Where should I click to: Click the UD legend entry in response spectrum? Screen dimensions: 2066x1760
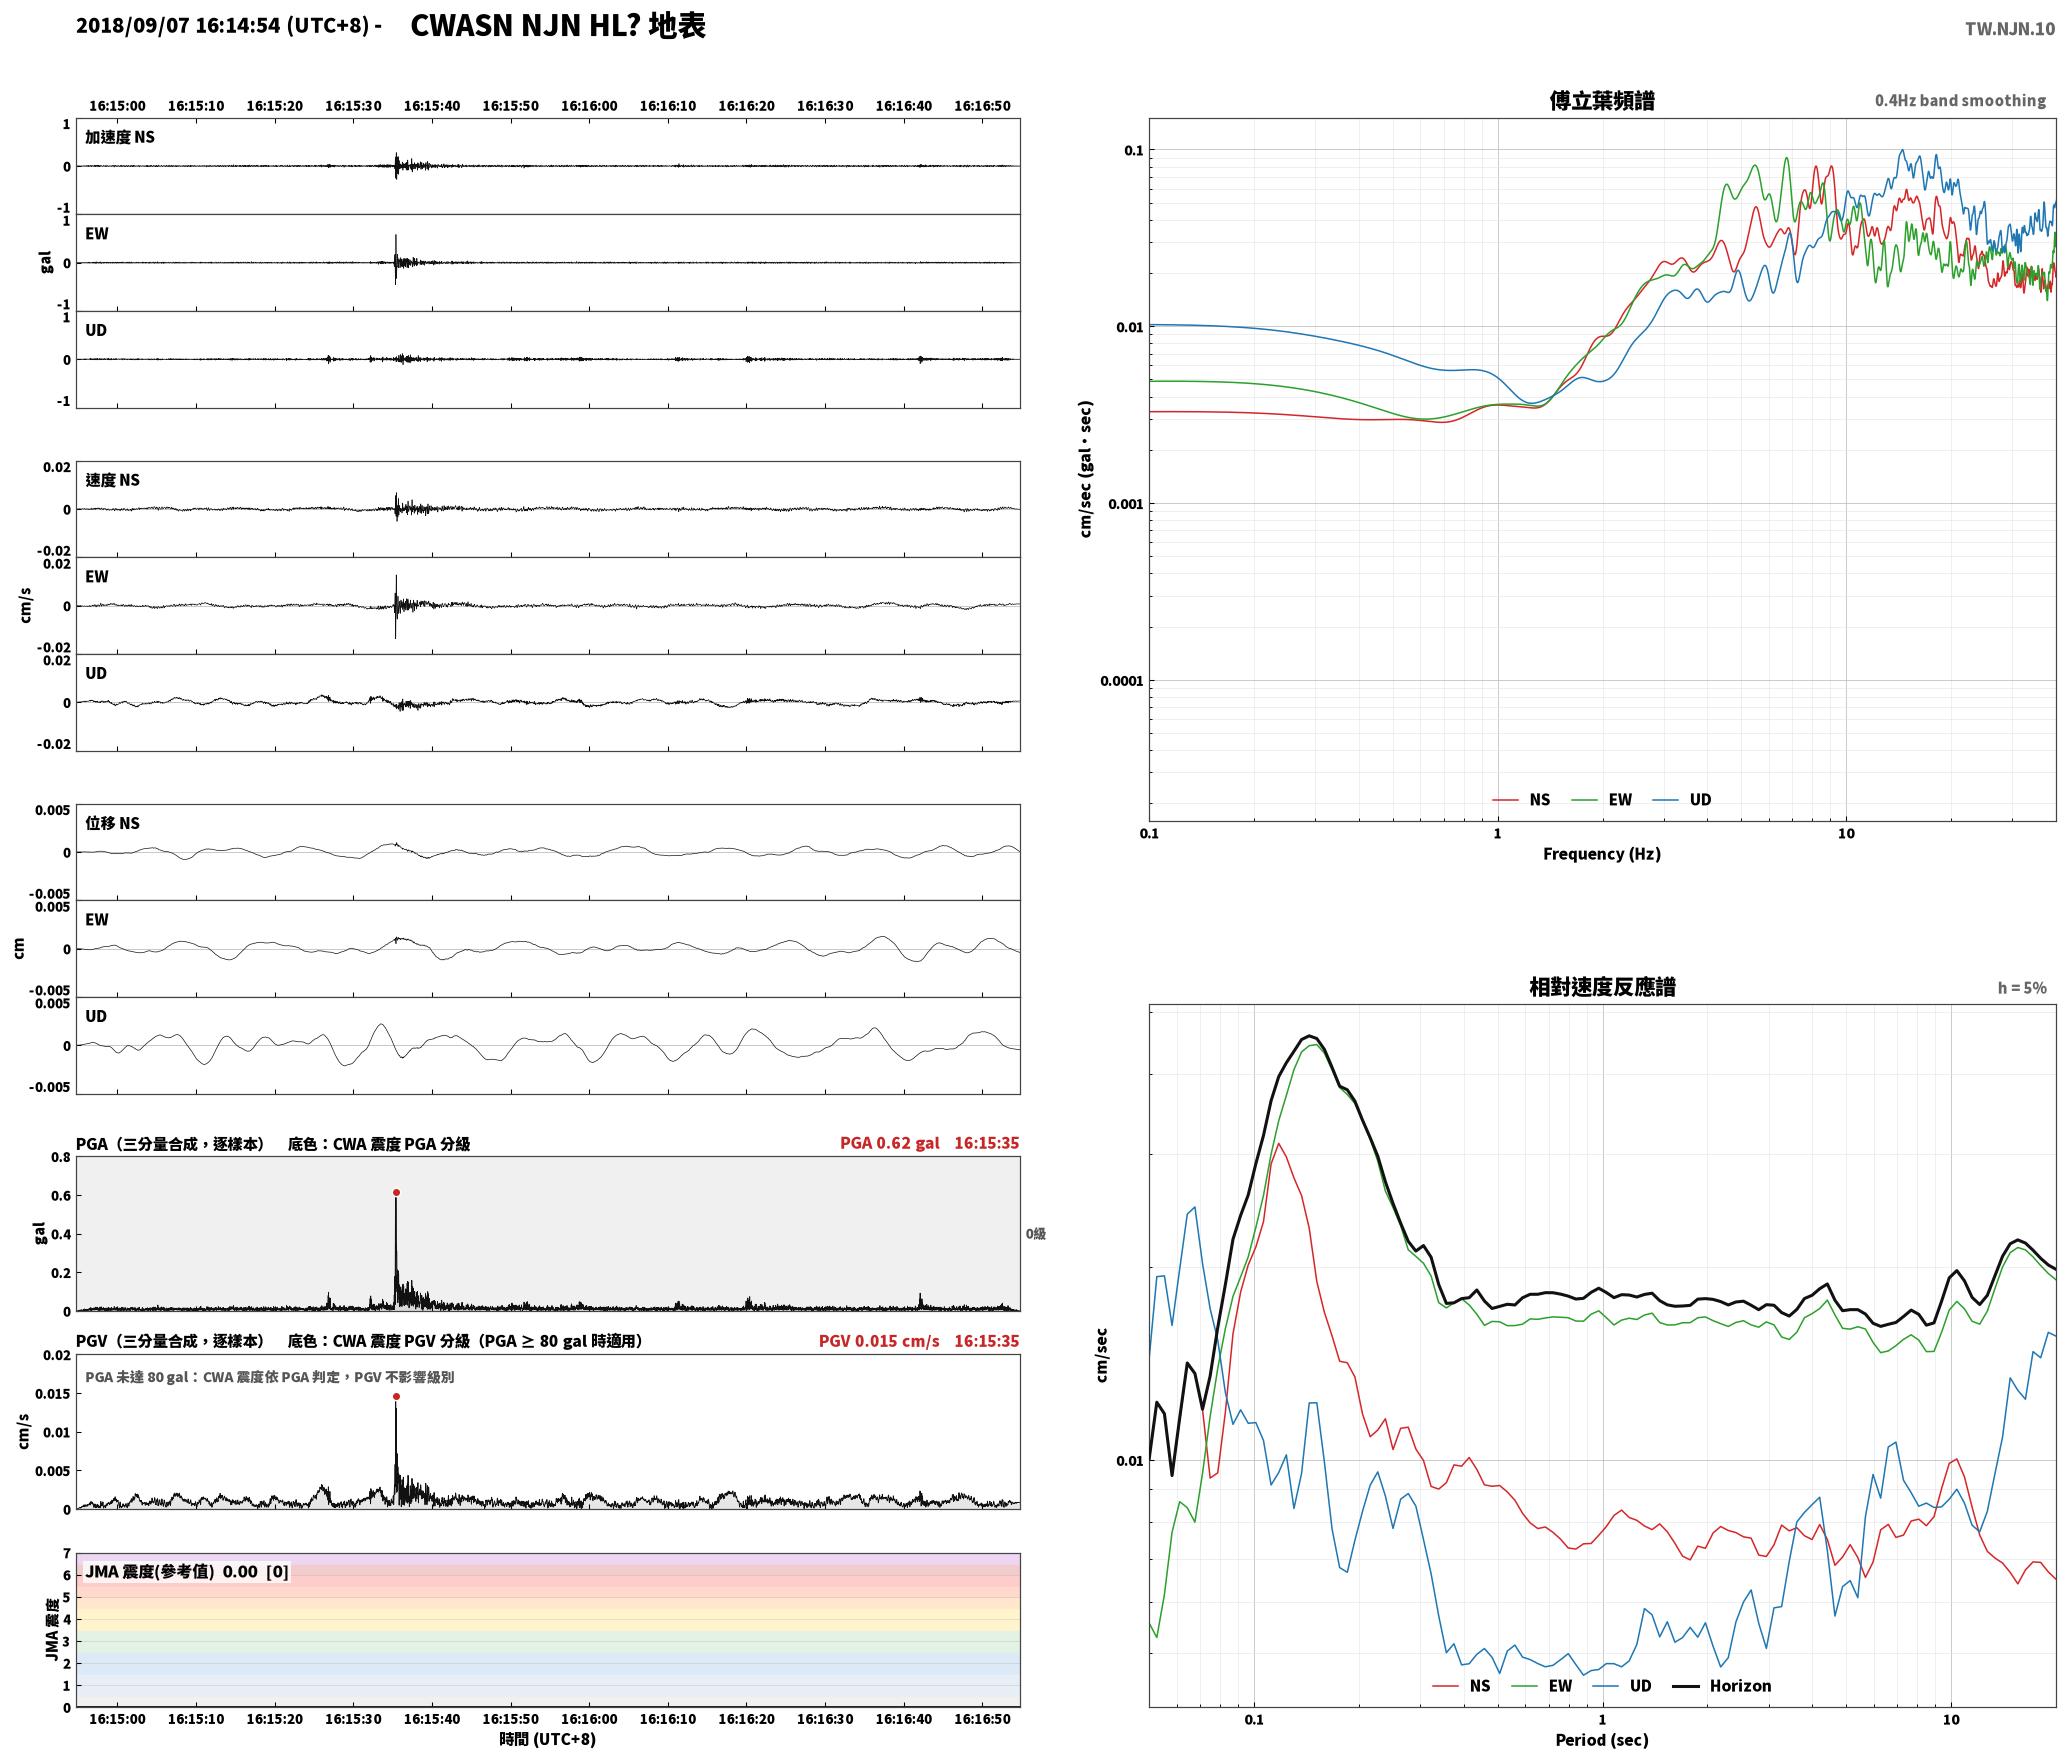(x=1622, y=1685)
